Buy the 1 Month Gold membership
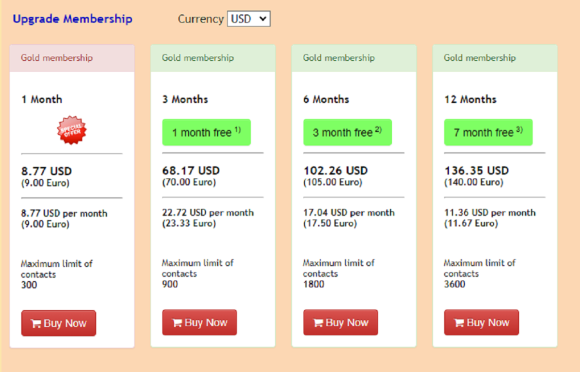The image size is (580, 372). point(58,323)
